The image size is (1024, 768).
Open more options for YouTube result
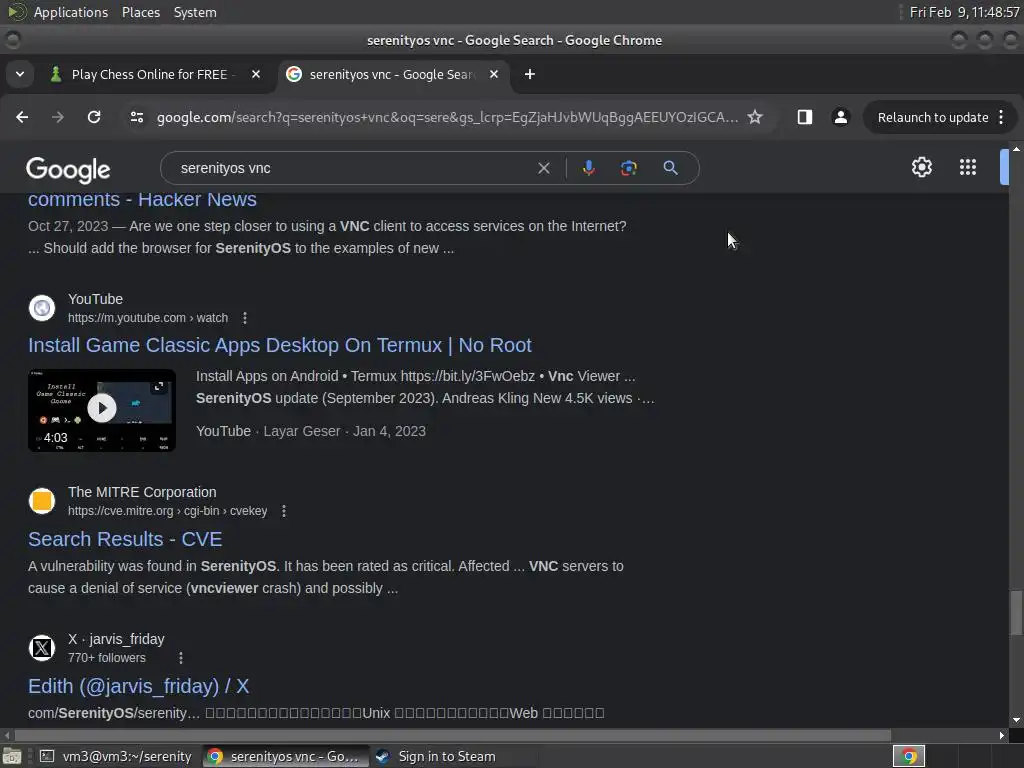245,318
